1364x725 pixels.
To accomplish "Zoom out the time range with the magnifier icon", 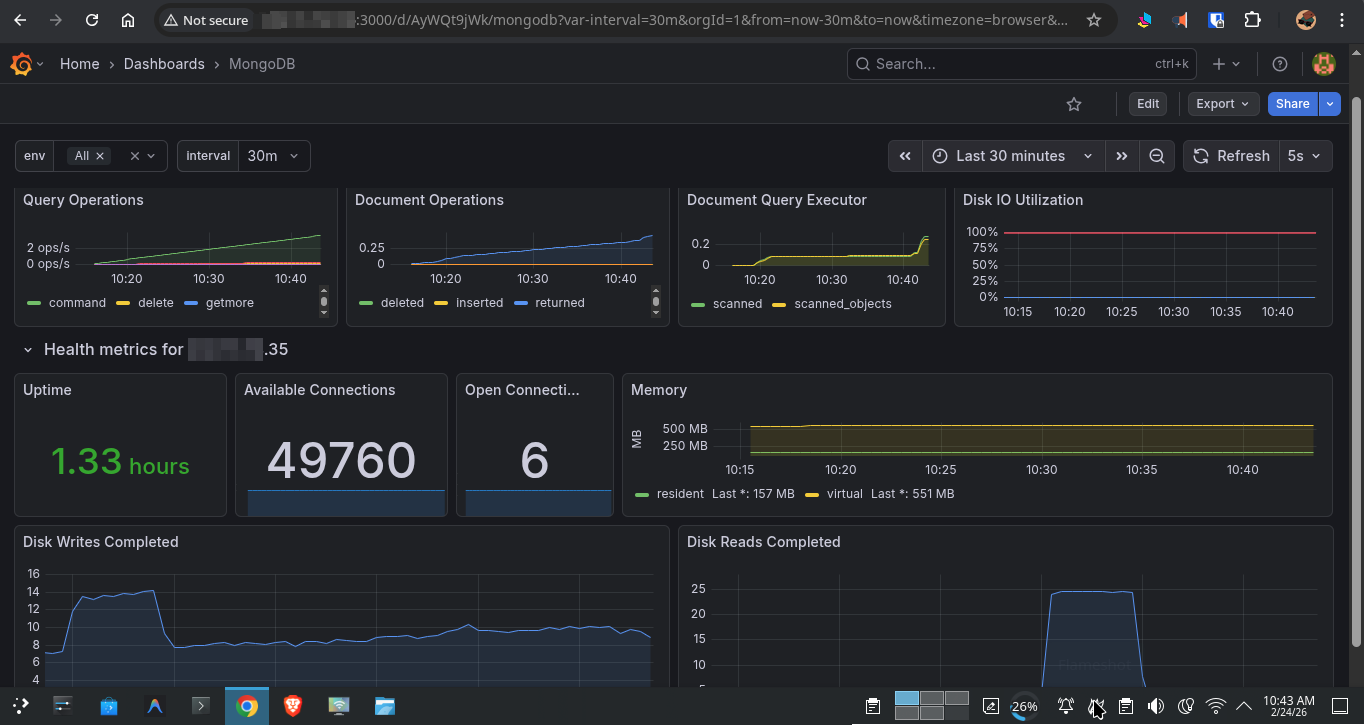I will pos(1157,156).
